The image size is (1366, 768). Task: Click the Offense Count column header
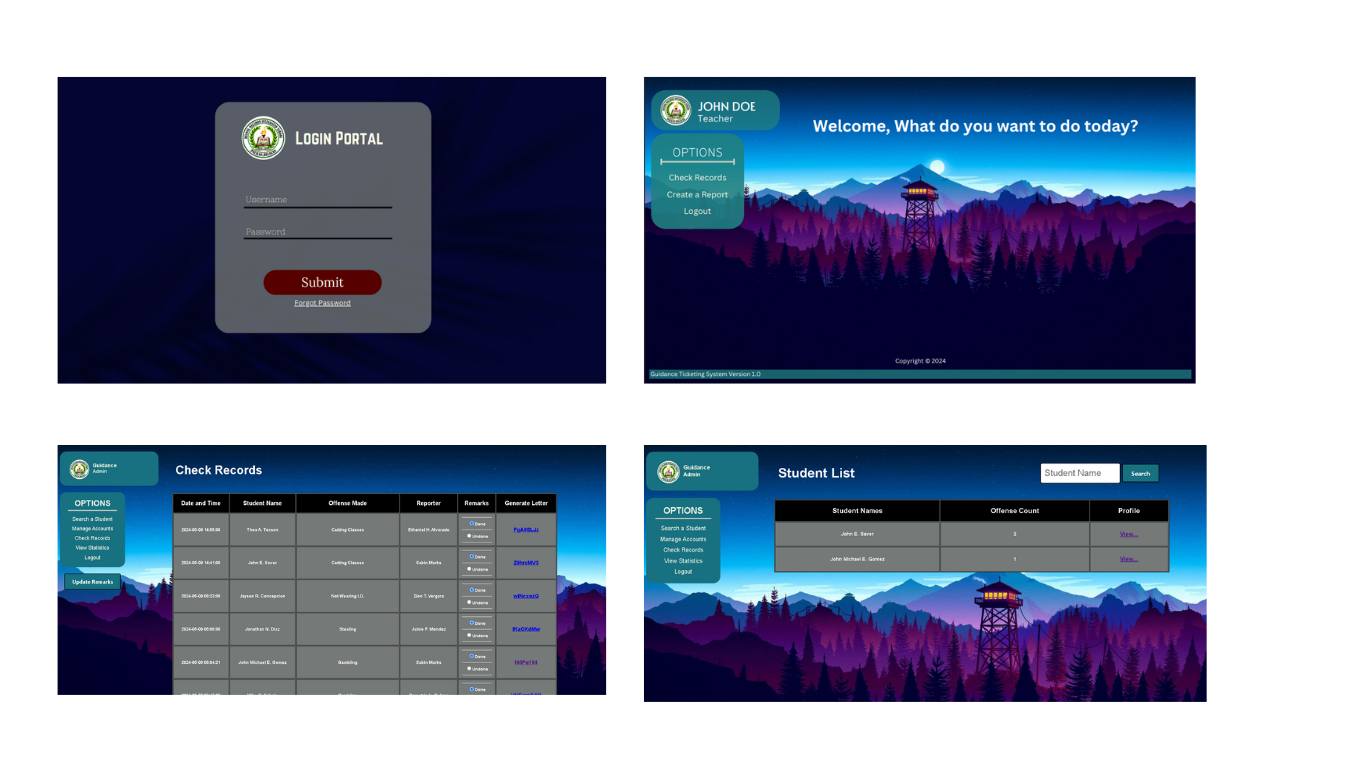pyautogui.click(x=1015, y=511)
